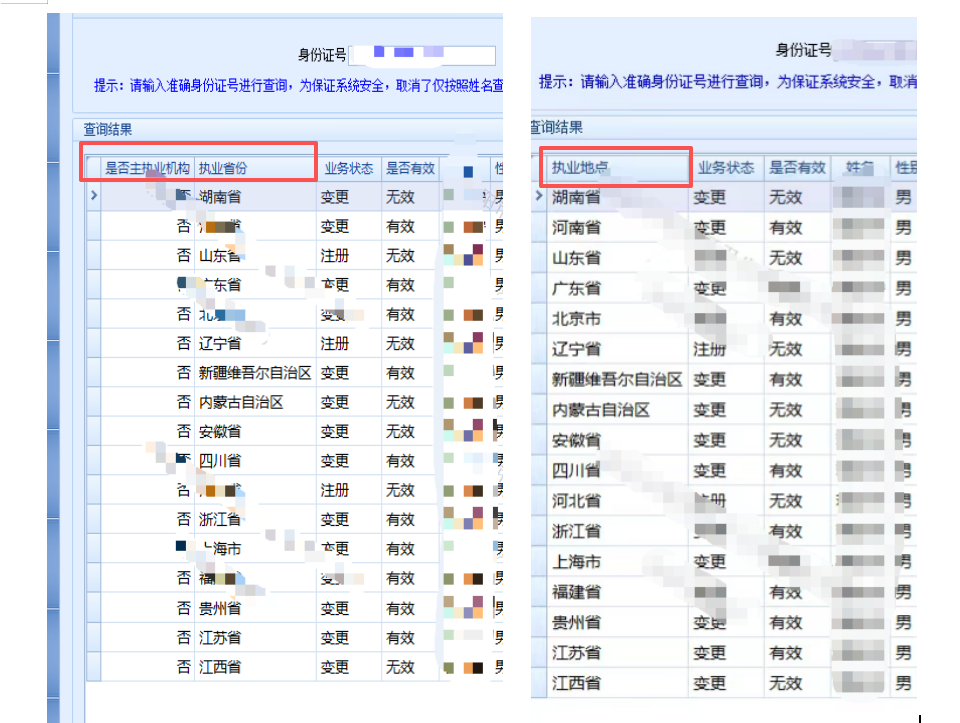Click 是否有效 header in the 执业地点 table

click(797, 168)
